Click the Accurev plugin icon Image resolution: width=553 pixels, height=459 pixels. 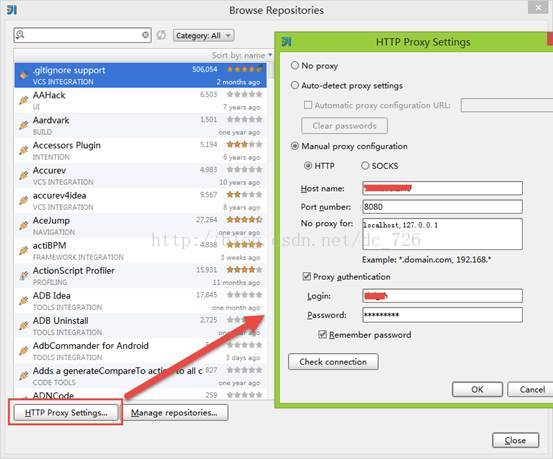click(24, 175)
